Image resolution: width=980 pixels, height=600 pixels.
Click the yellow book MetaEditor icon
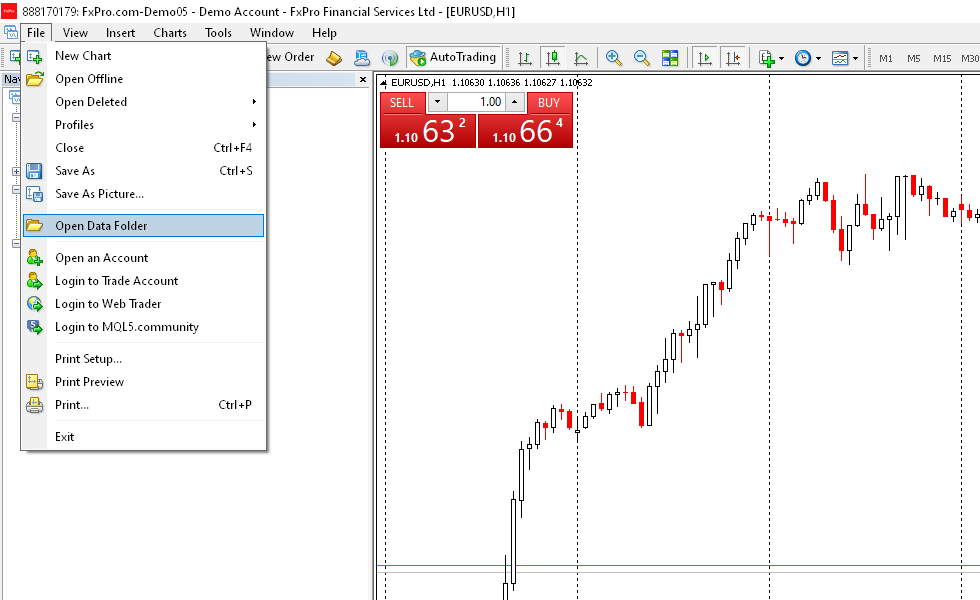(334, 58)
